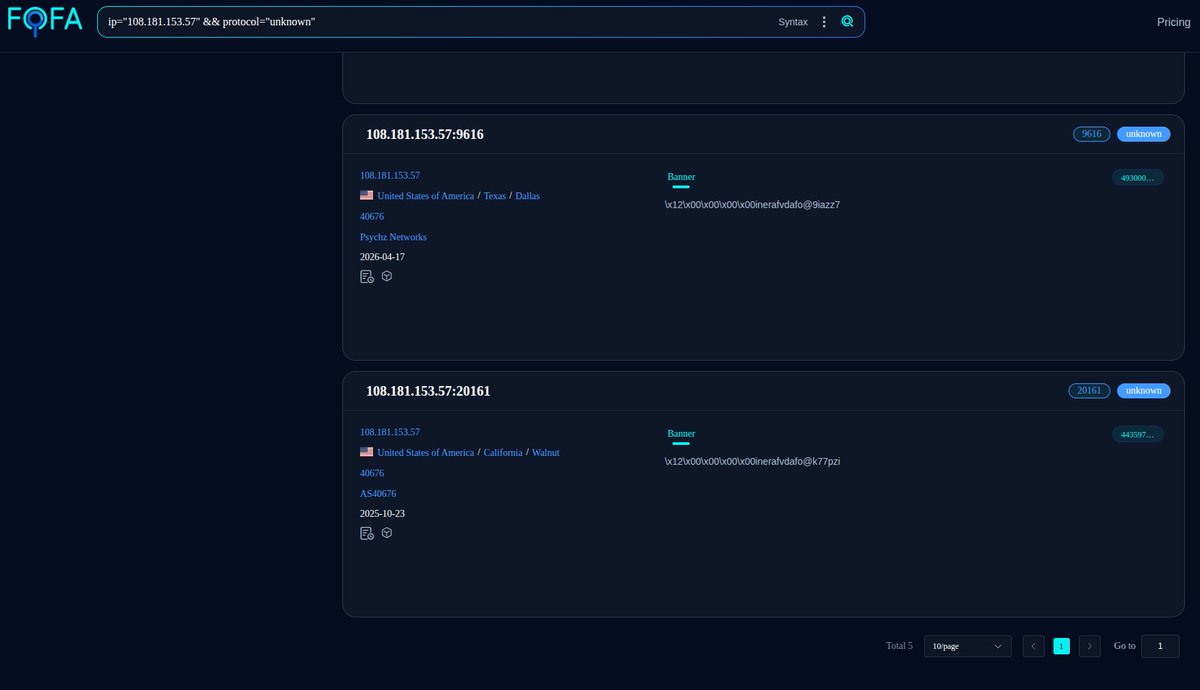Click the 20161 port badge
Image resolution: width=1200 pixels, height=690 pixels.
click(x=1089, y=391)
